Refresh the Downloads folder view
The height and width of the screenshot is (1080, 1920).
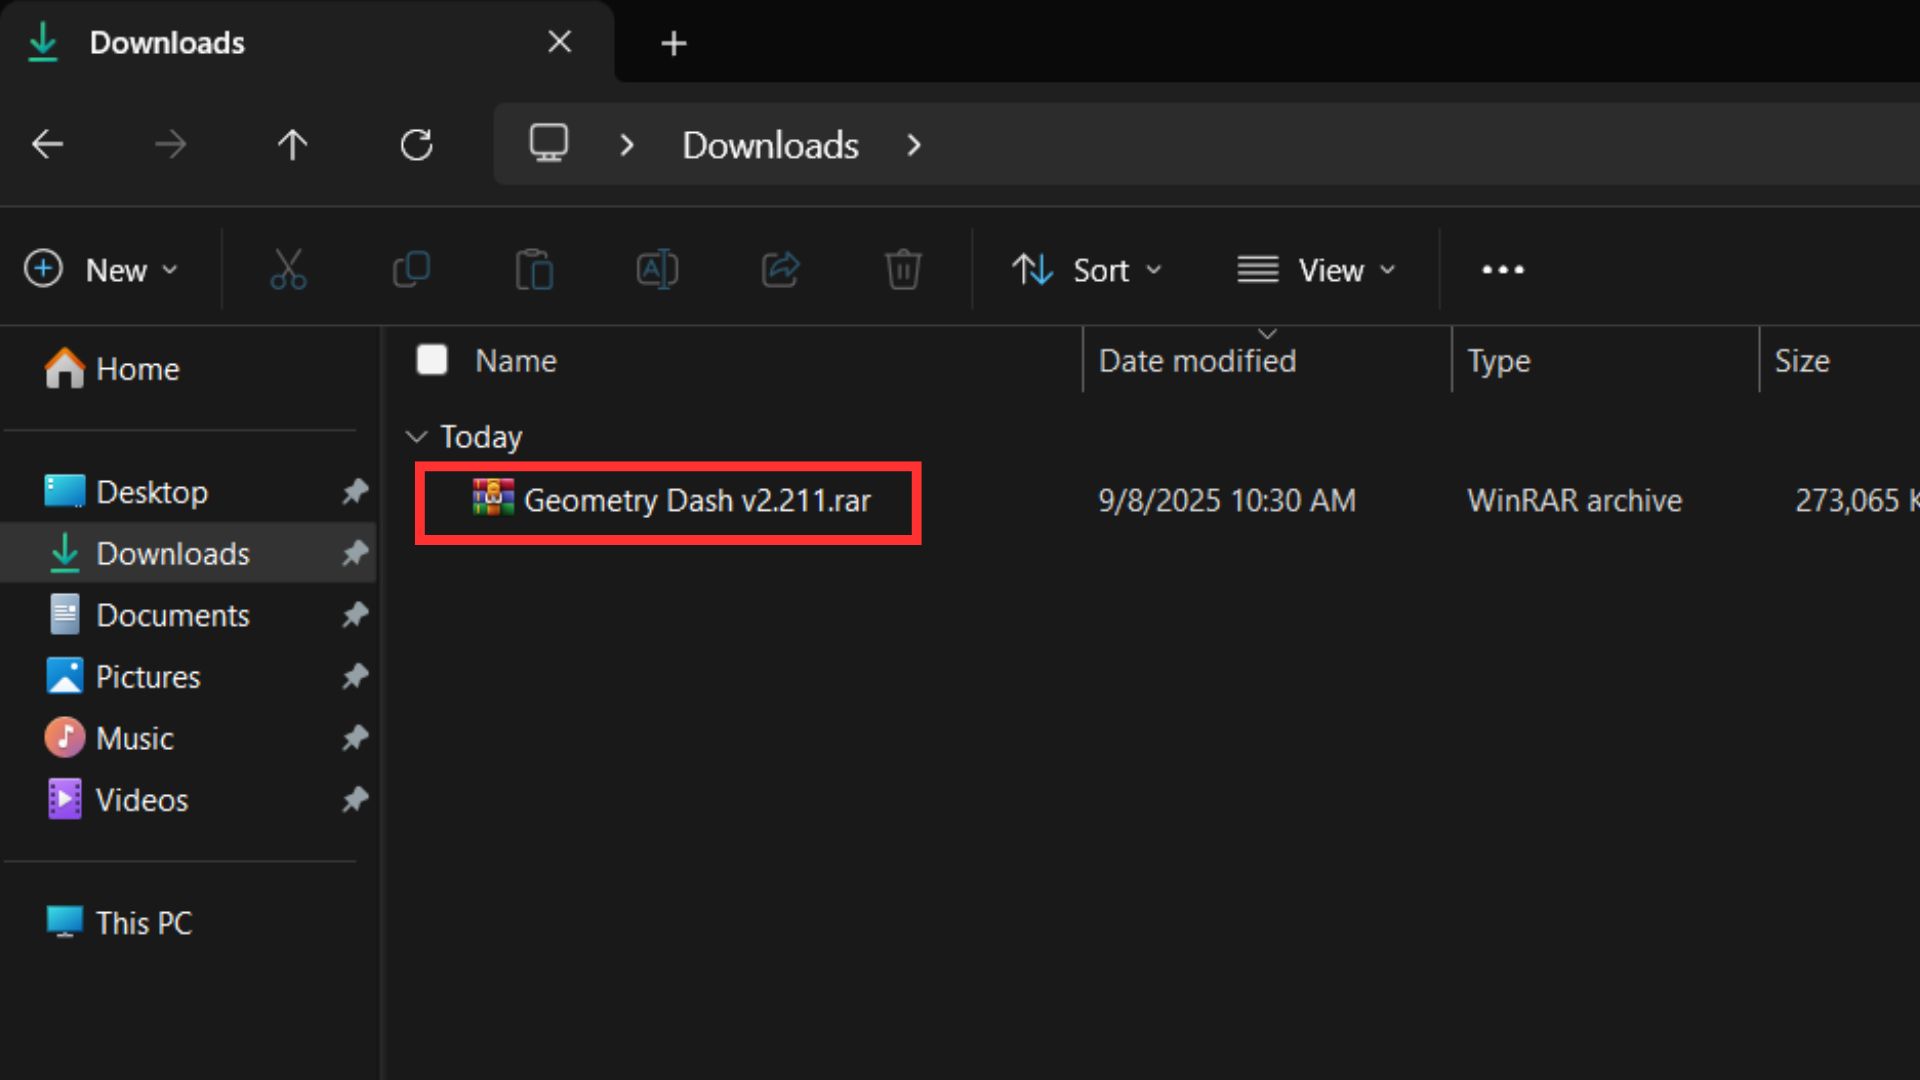416,145
